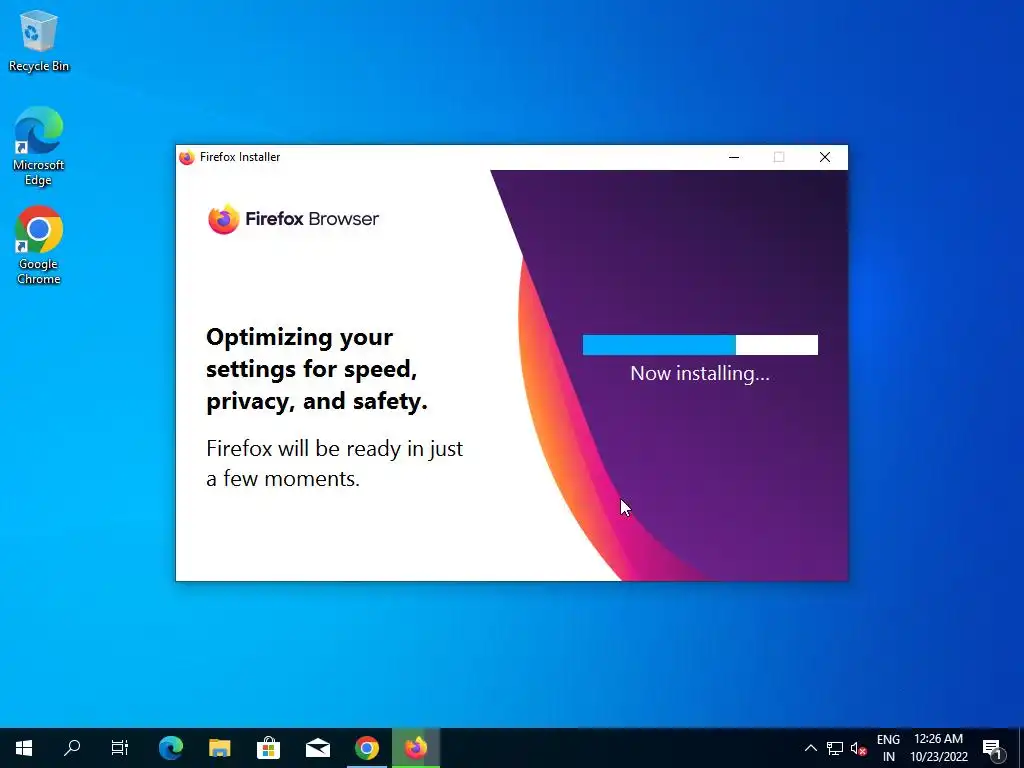The image size is (1024, 768).
Task: Click the 'Firefox Installer' window title
Action: click(240, 157)
